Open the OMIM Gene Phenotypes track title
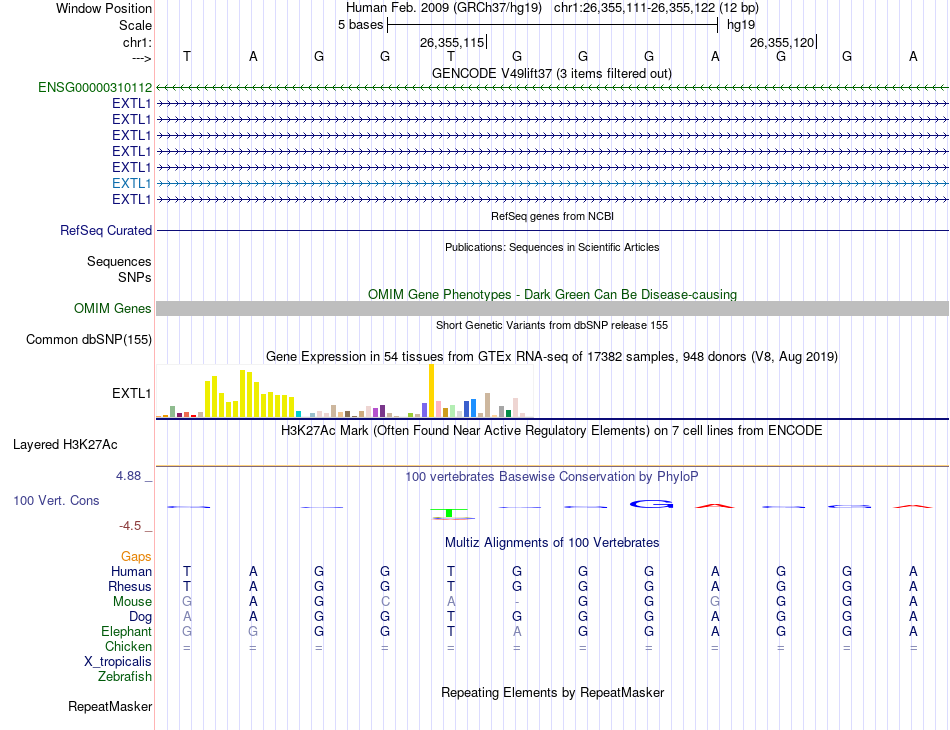Screen dimensions: 950x730 pos(552,294)
